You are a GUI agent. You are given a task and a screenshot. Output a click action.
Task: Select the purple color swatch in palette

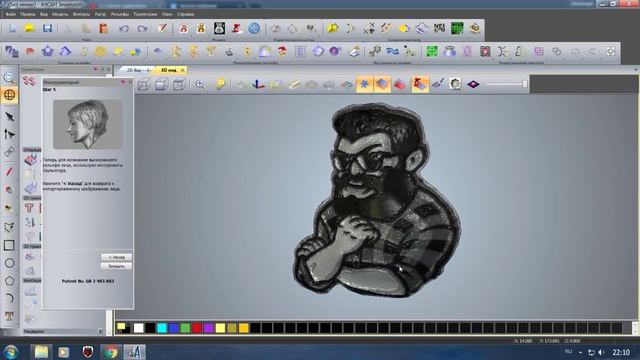(x=209, y=328)
